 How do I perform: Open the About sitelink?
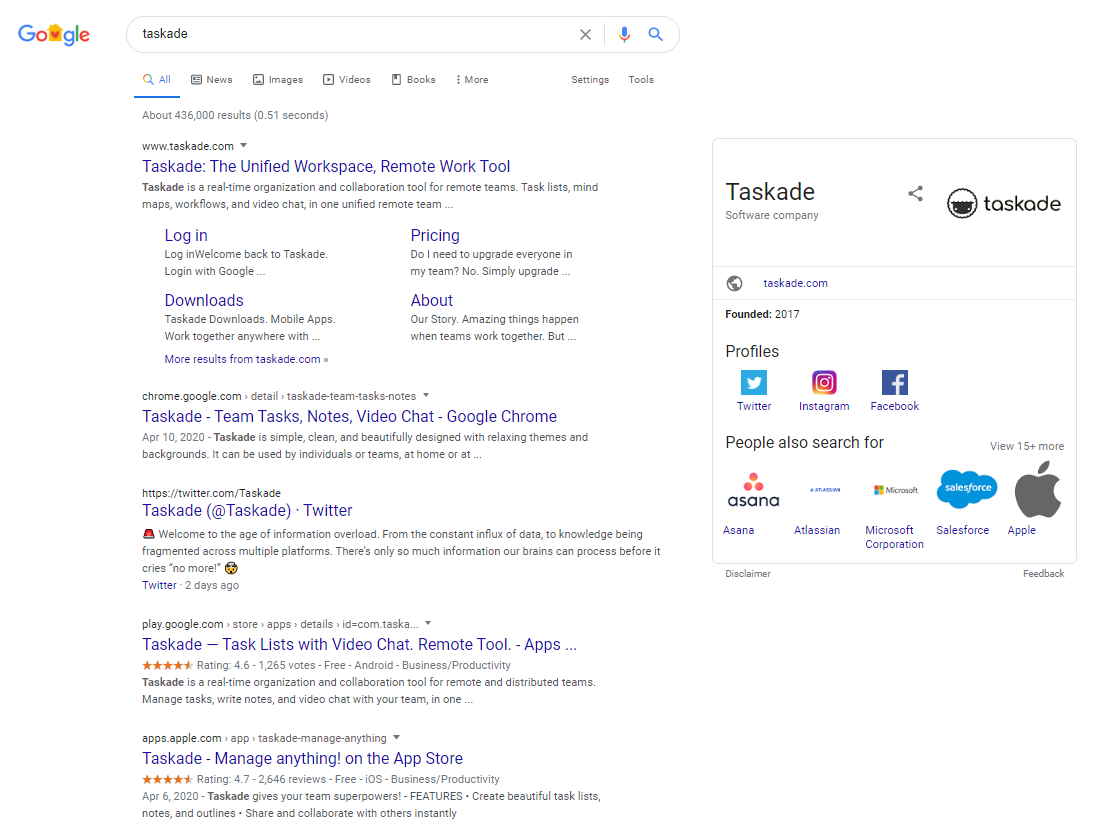(432, 300)
